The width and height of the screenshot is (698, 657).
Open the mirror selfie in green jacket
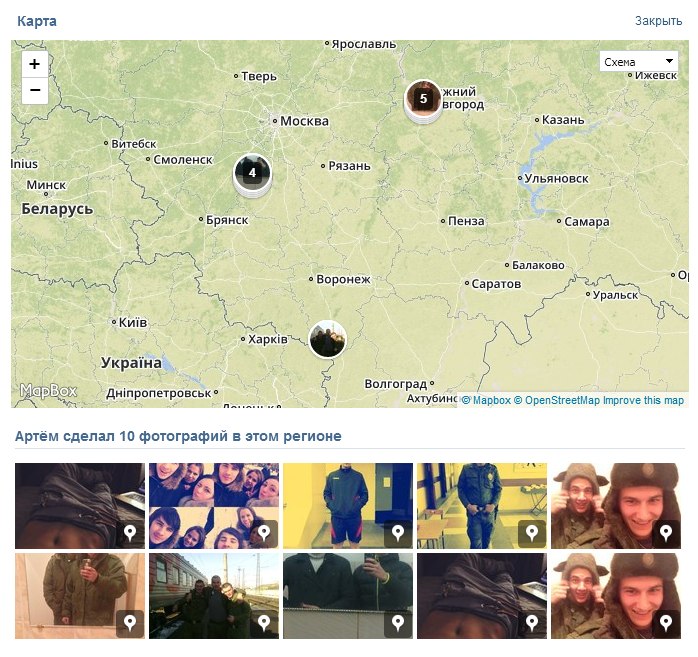click(80, 596)
